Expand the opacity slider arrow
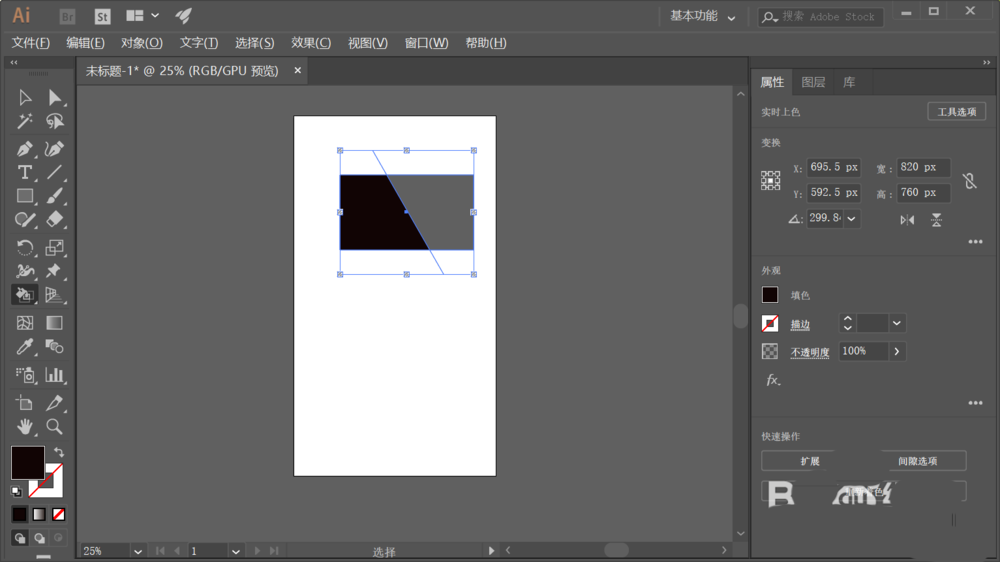Screen dimensions: 1000x562 tap(897, 351)
